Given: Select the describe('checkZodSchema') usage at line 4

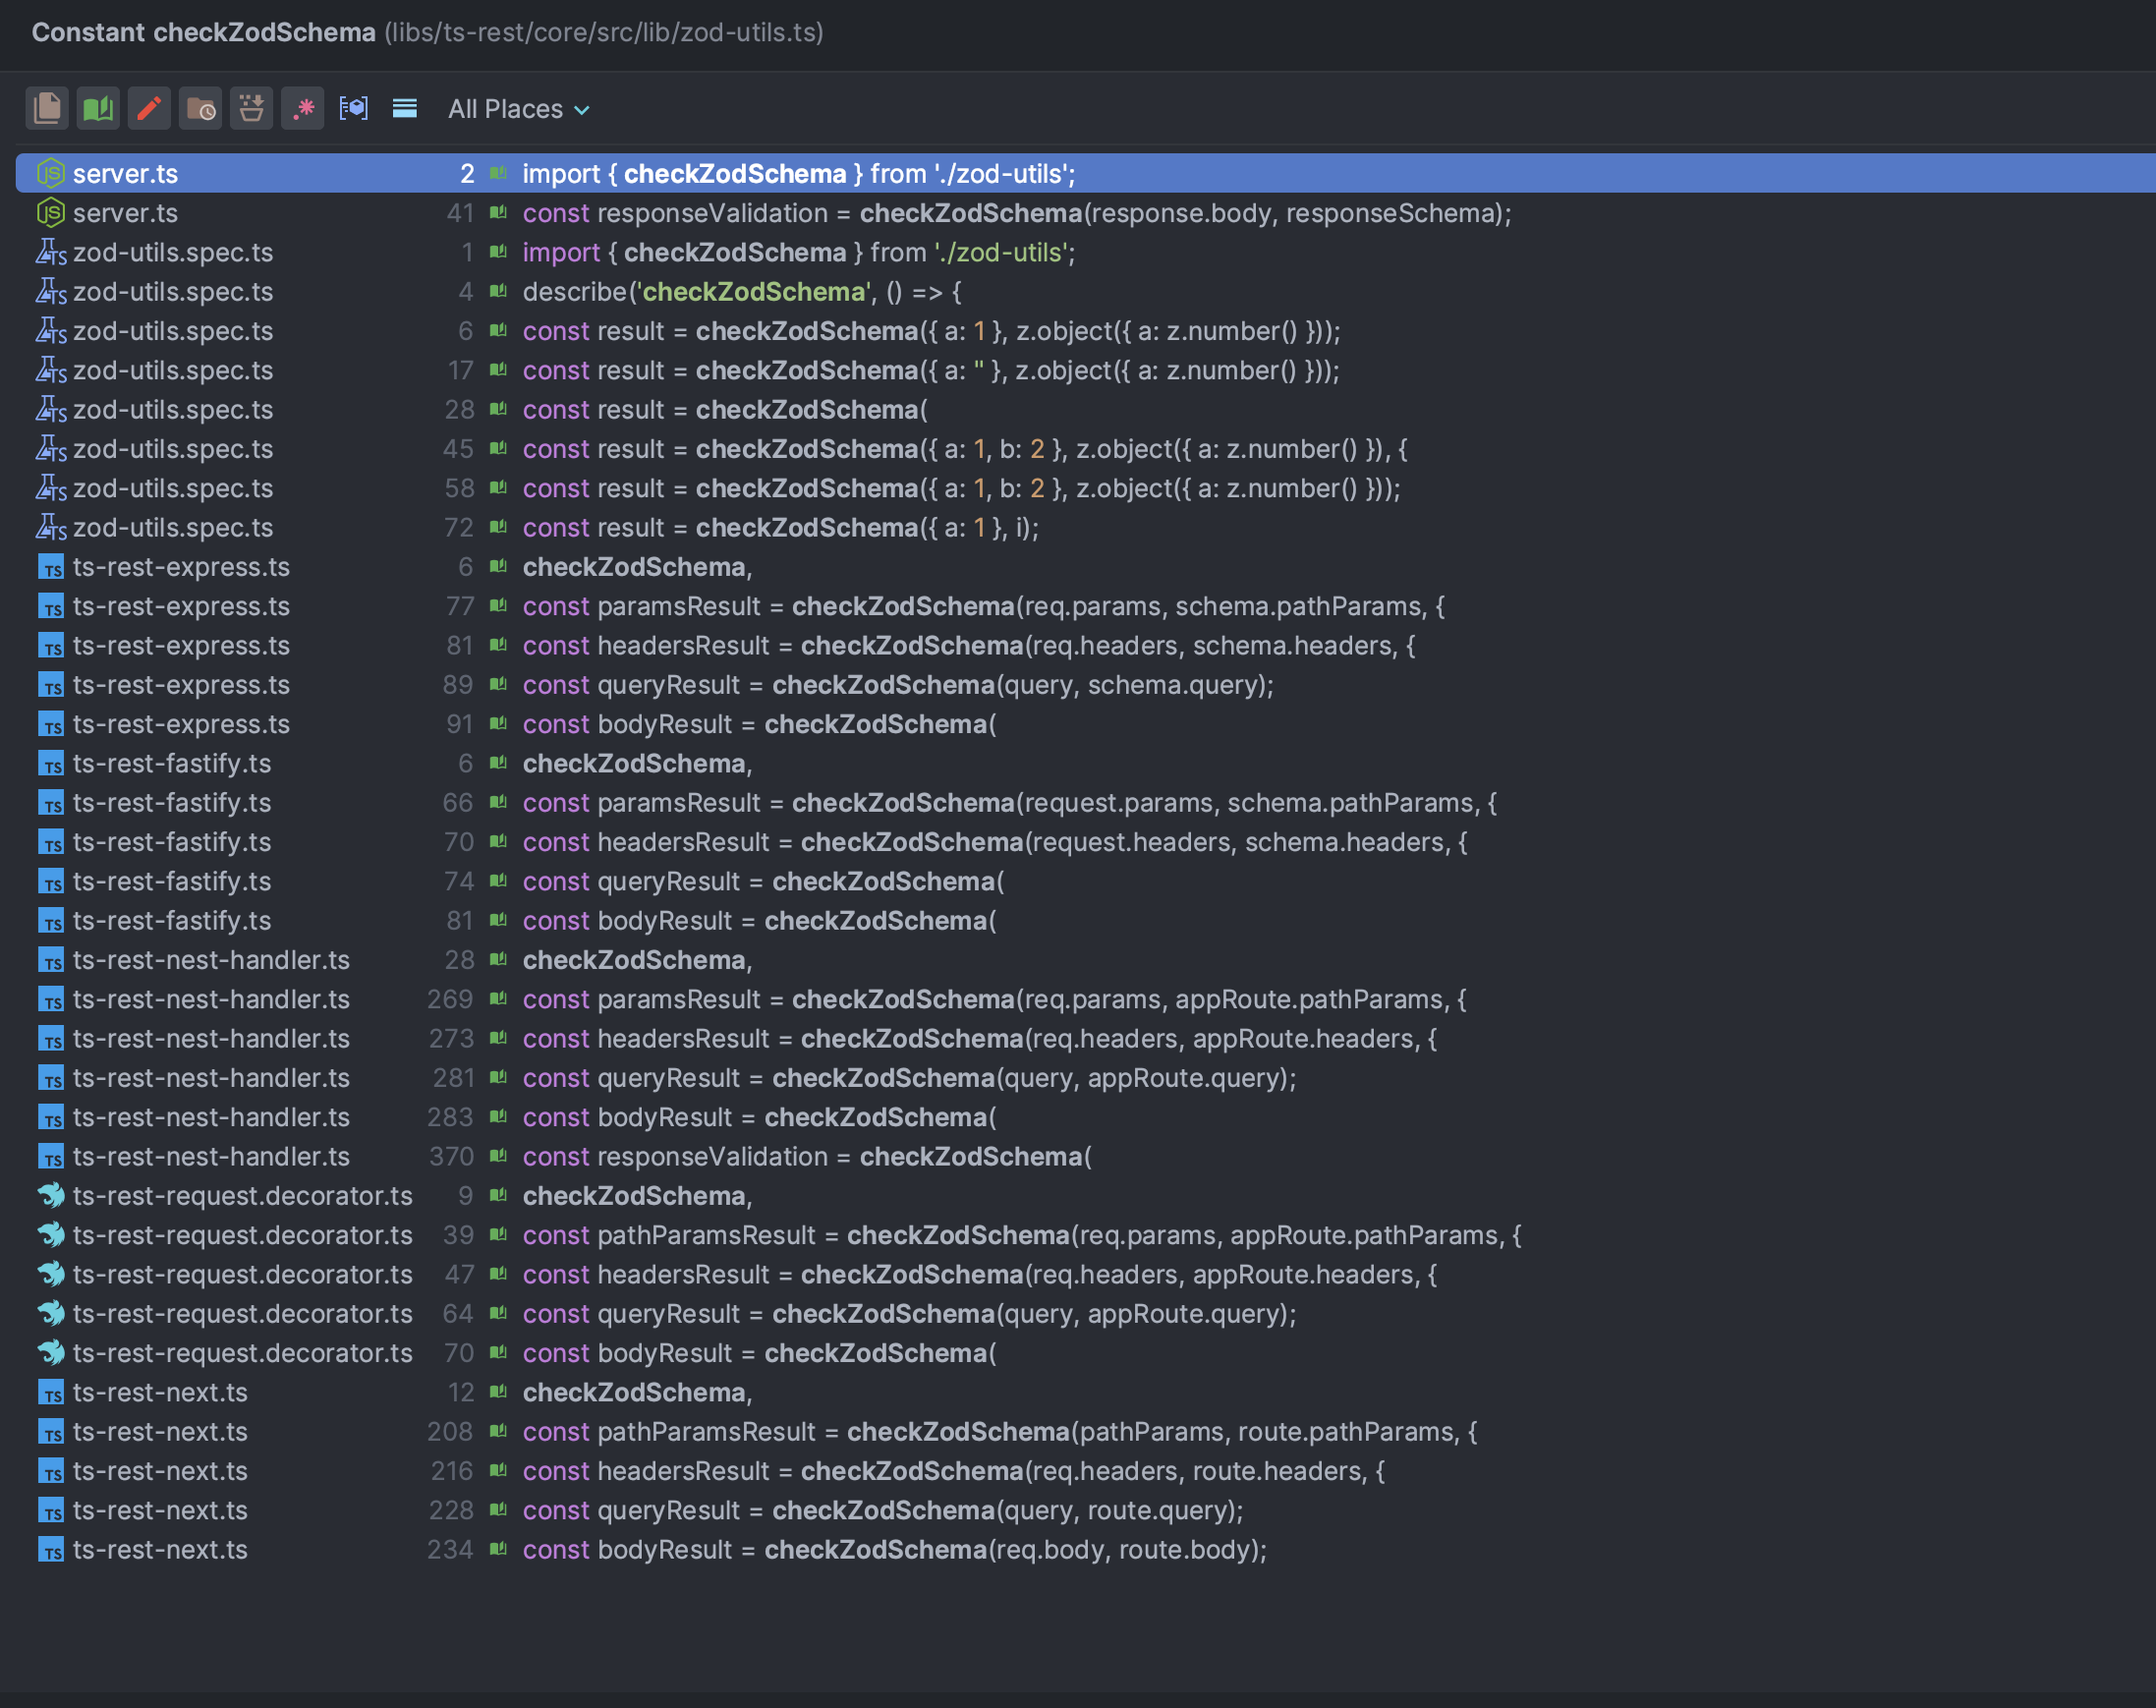Looking at the screenshot, I should 740,291.
